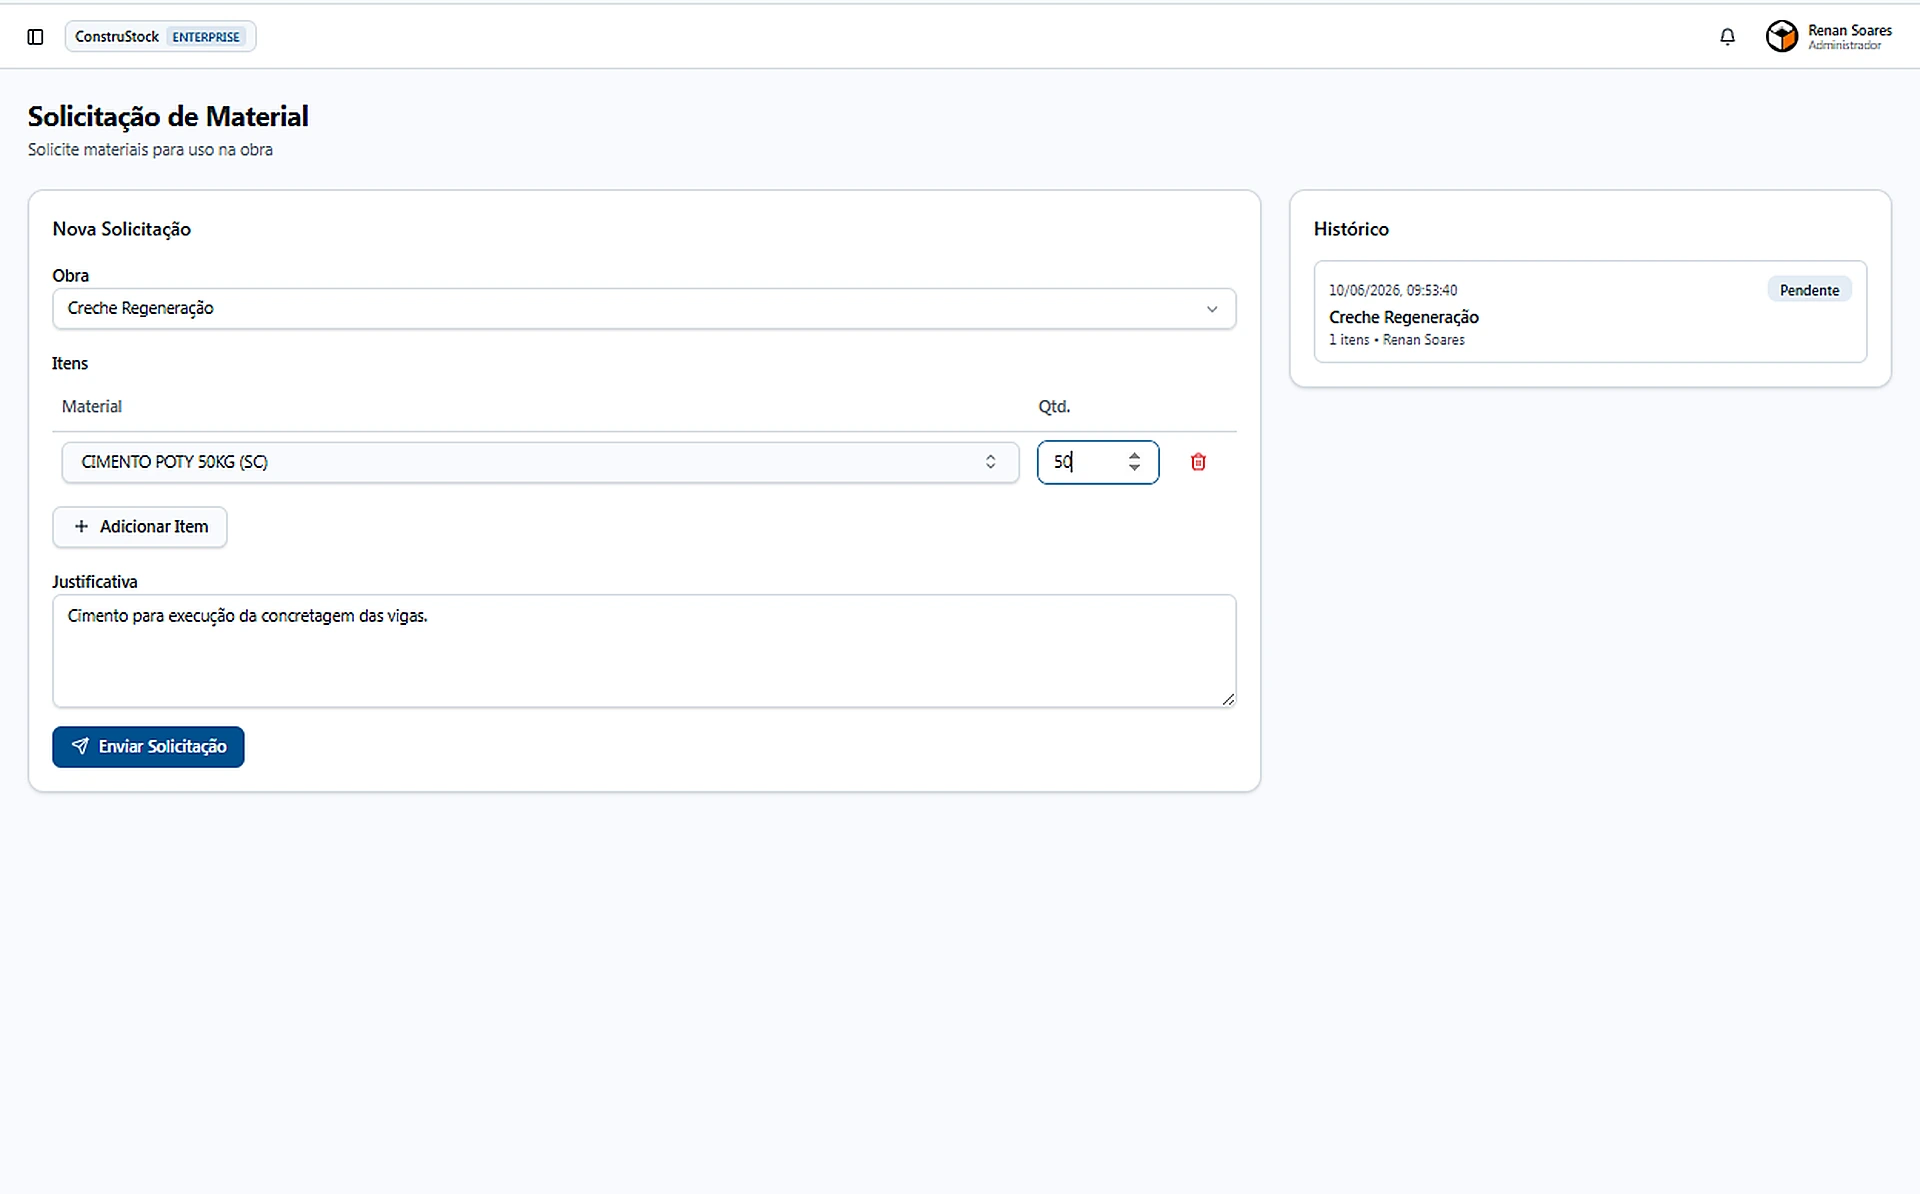Click the "1 itens • Renan Soares" text
1920x1194 pixels.
pyautogui.click(x=1397, y=340)
